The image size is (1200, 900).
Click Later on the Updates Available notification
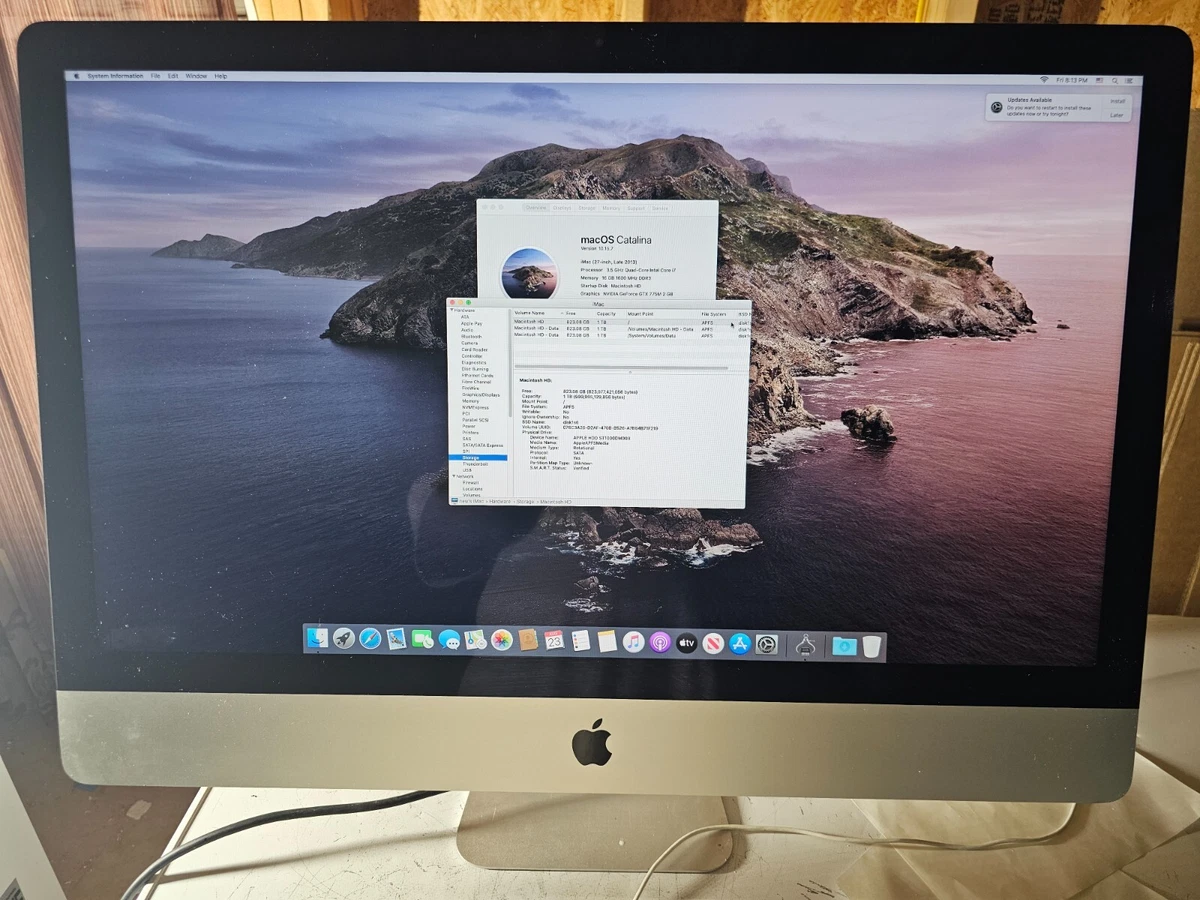1117,116
